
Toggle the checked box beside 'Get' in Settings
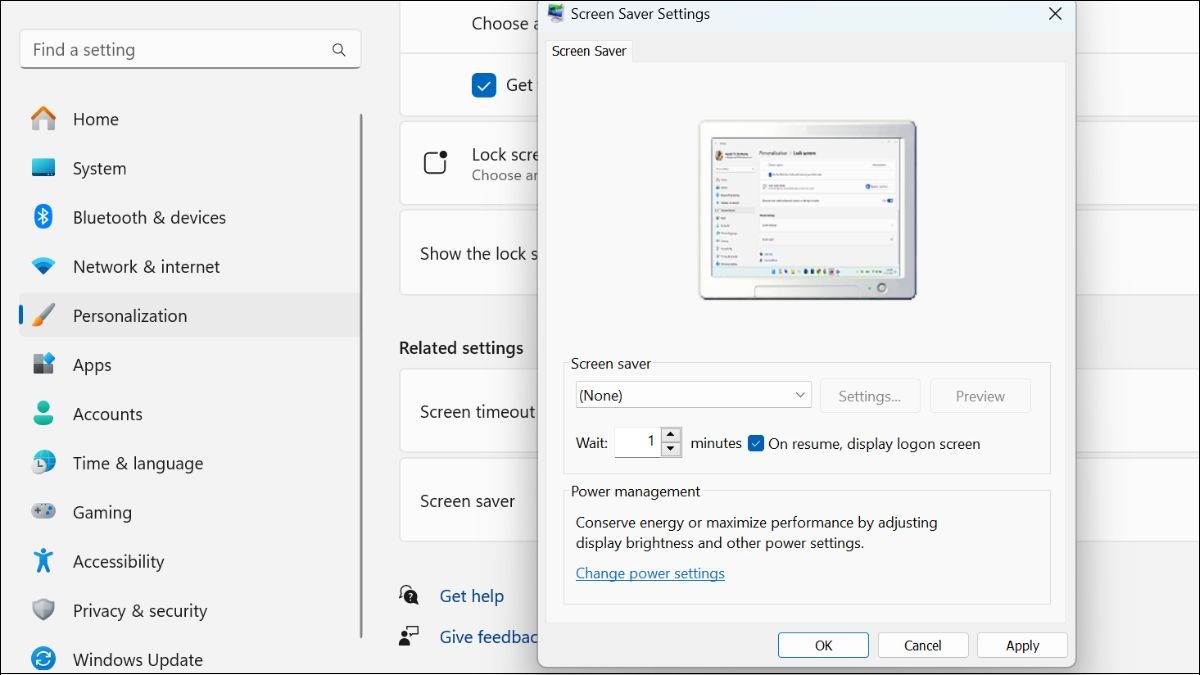pos(484,85)
